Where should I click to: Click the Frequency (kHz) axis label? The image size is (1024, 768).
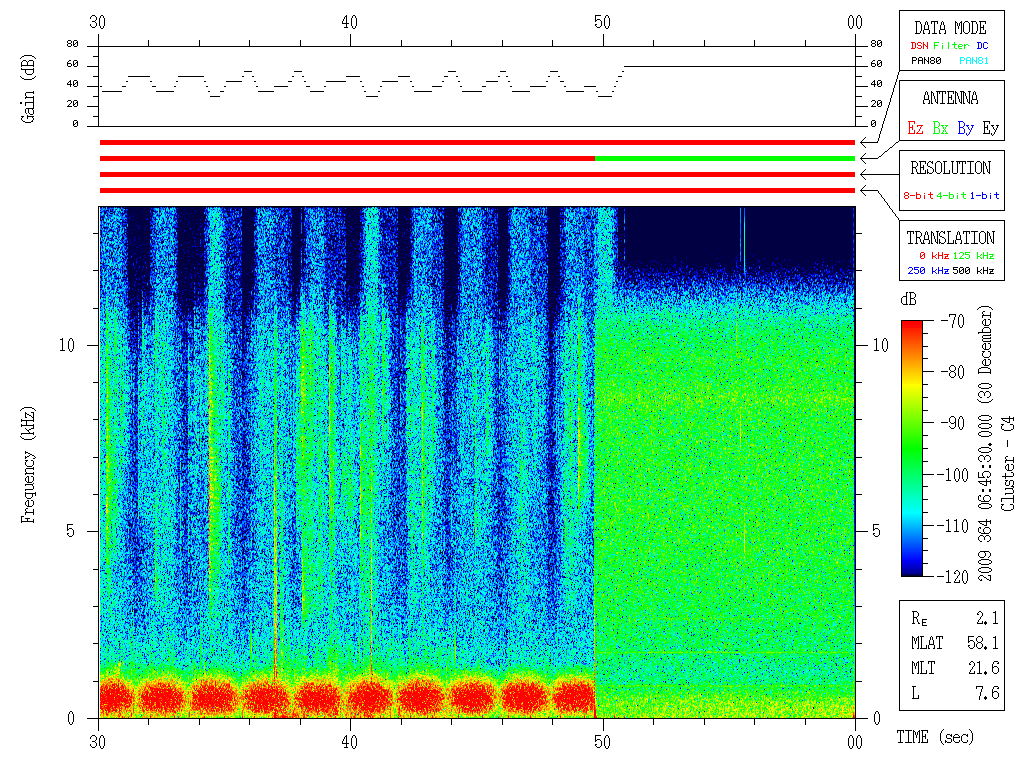click(27, 465)
